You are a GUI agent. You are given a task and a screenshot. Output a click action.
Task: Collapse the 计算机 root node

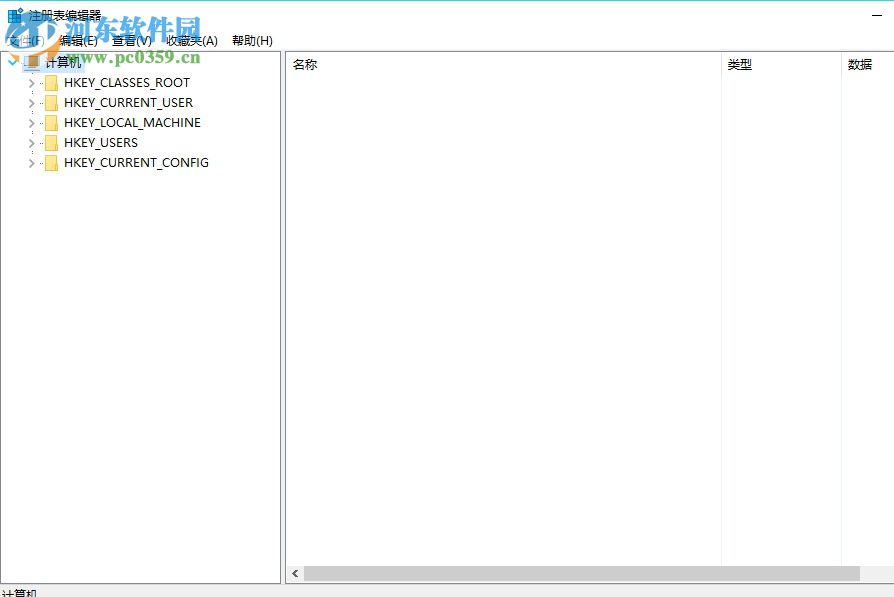tap(13, 62)
